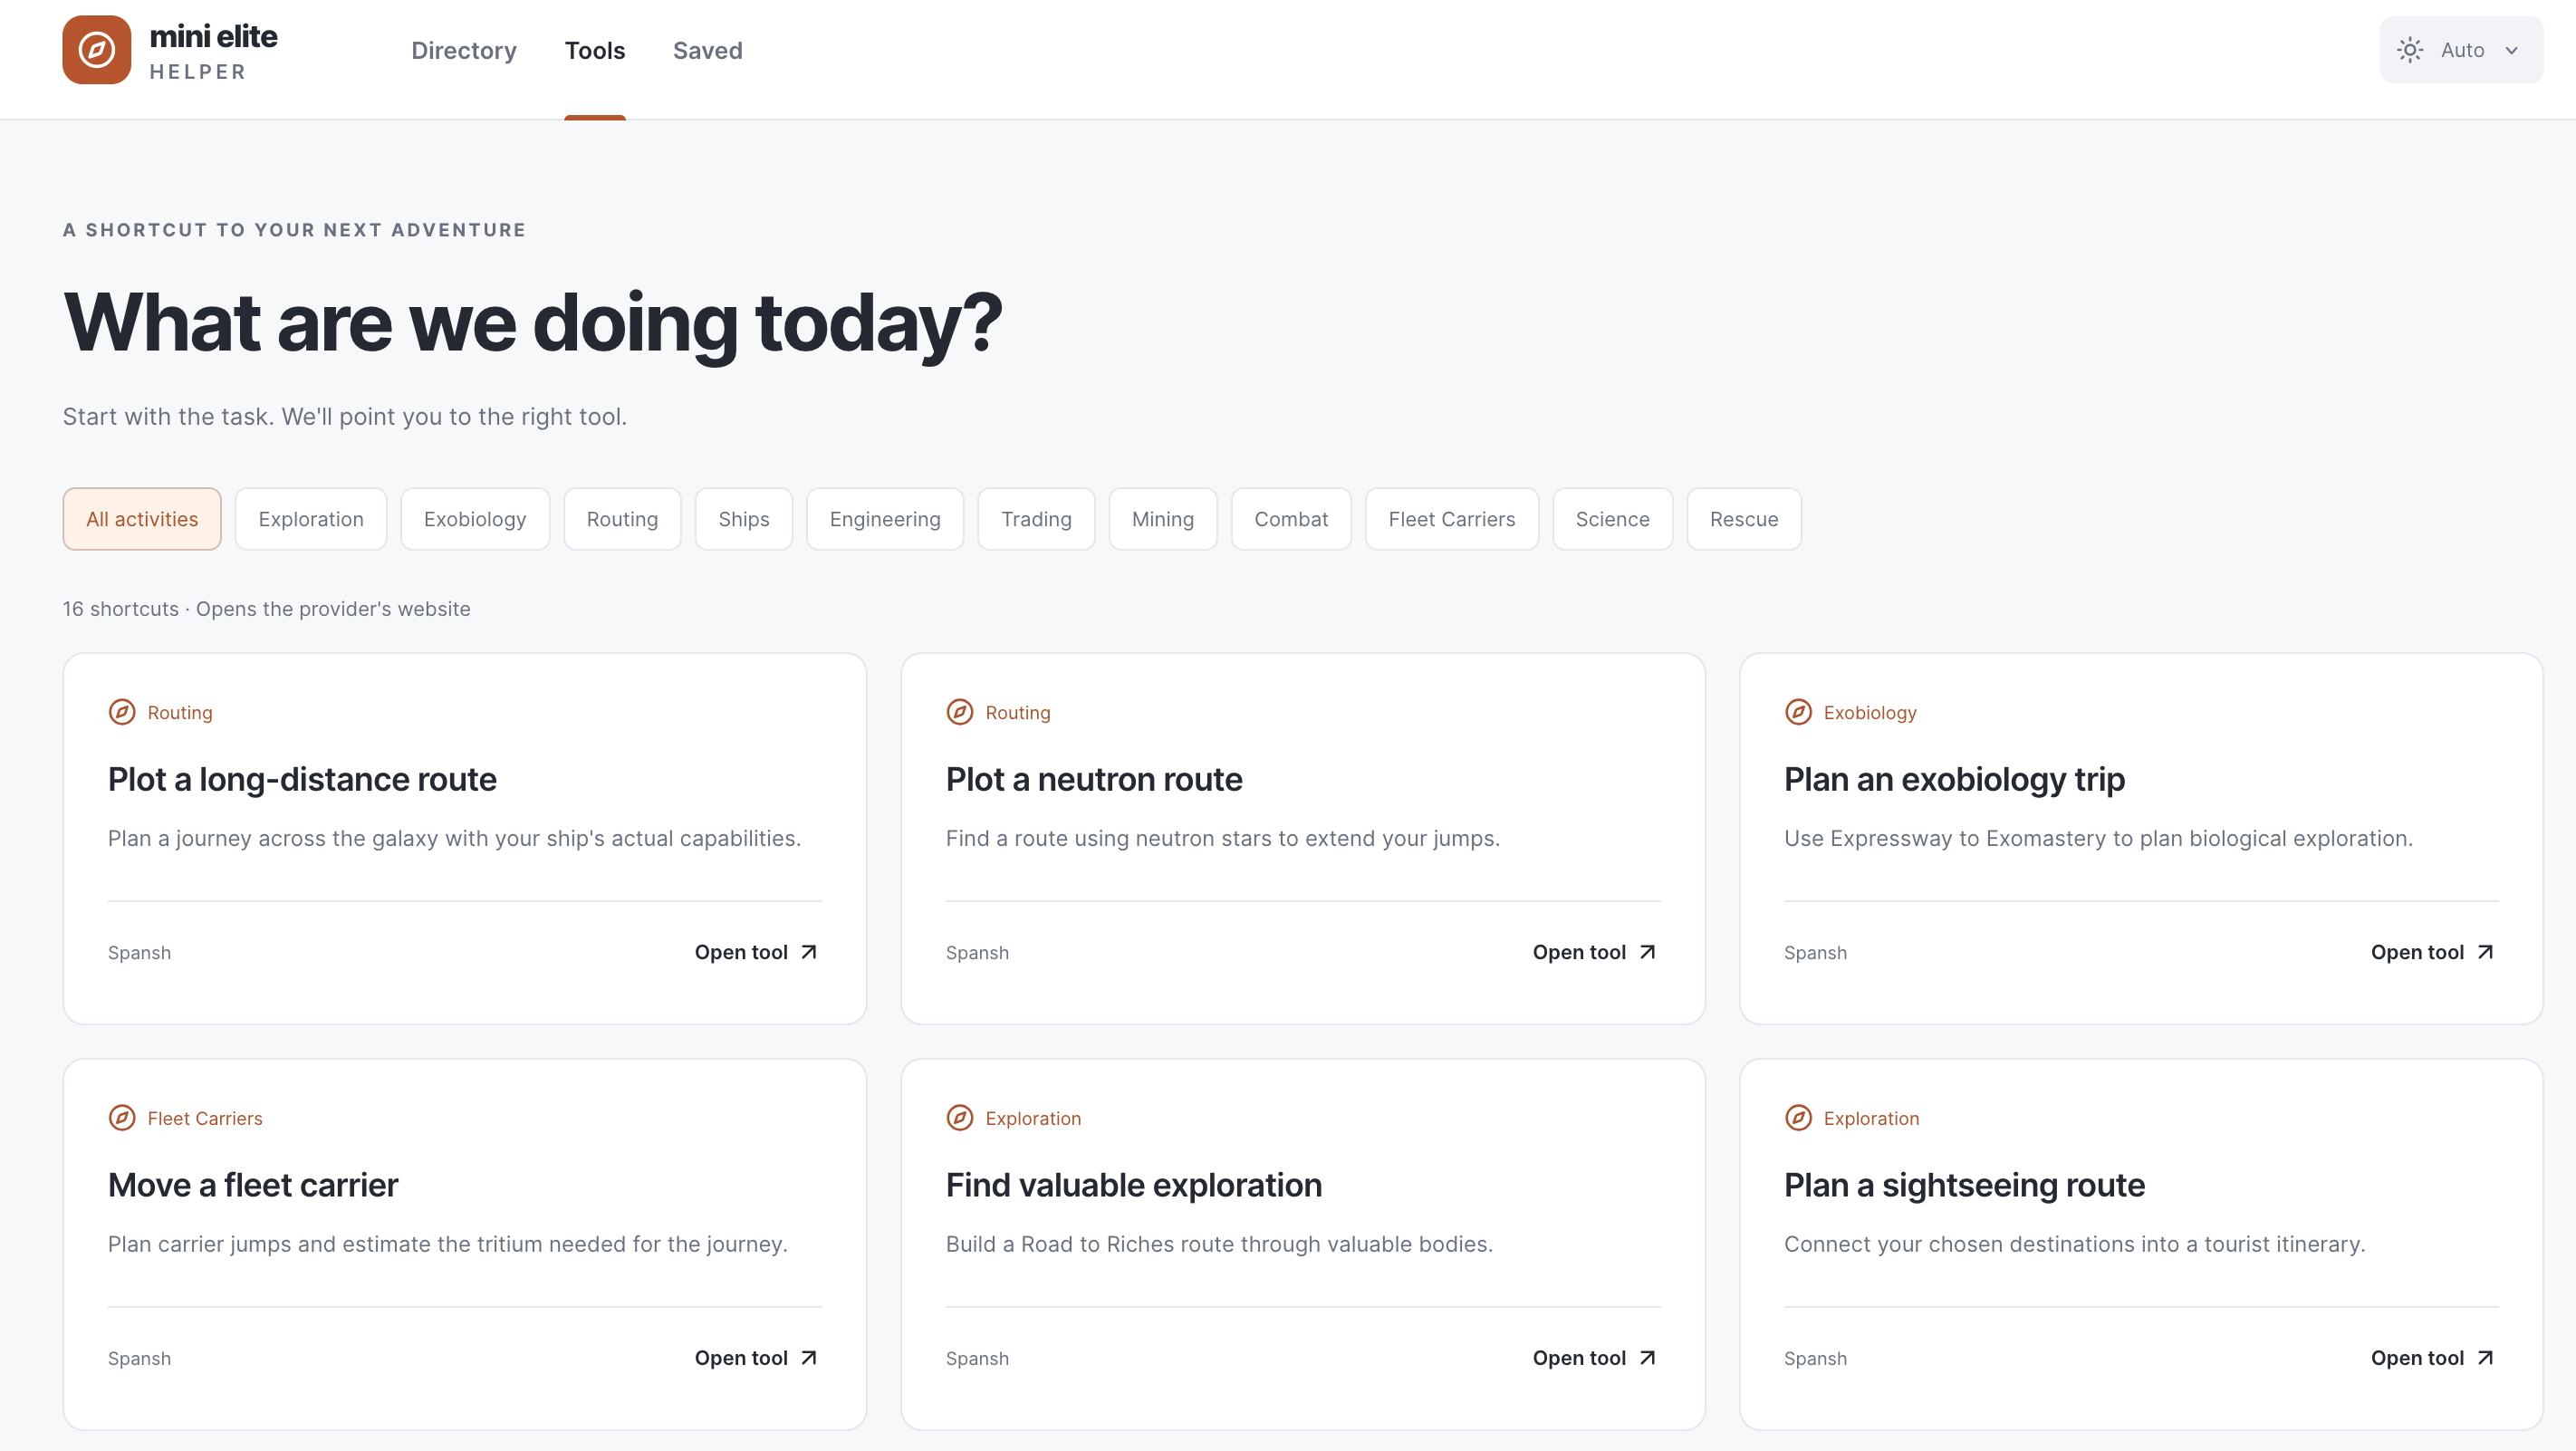The width and height of the screenshot is (2576, 1451).
Task: Click compass icon on Move a fleet carrier card
Action: 122,1118
